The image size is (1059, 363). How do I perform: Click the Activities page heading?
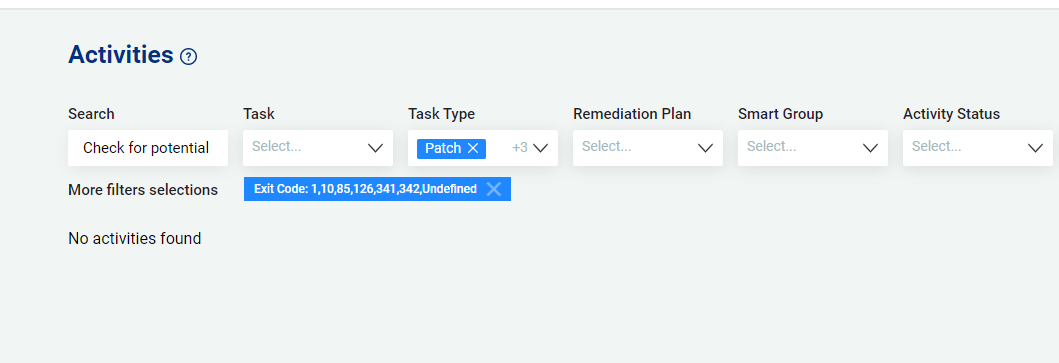tap(121, 54)
